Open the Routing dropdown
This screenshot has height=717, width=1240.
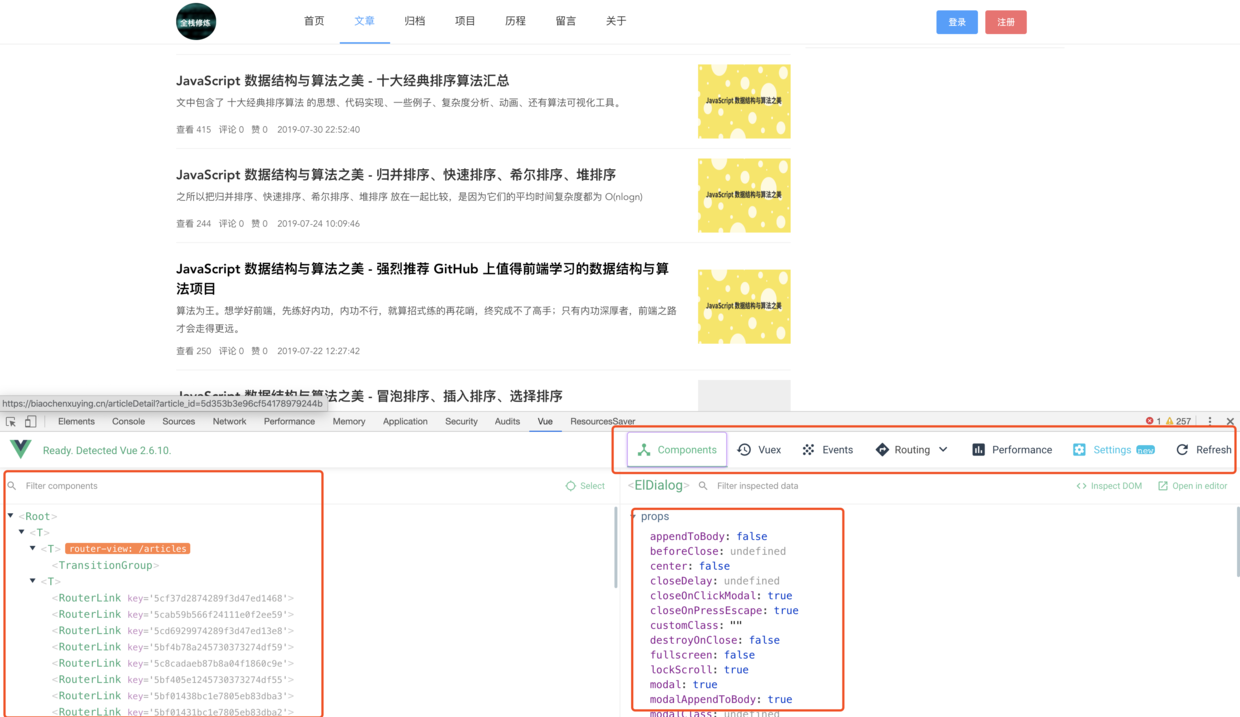911,450
